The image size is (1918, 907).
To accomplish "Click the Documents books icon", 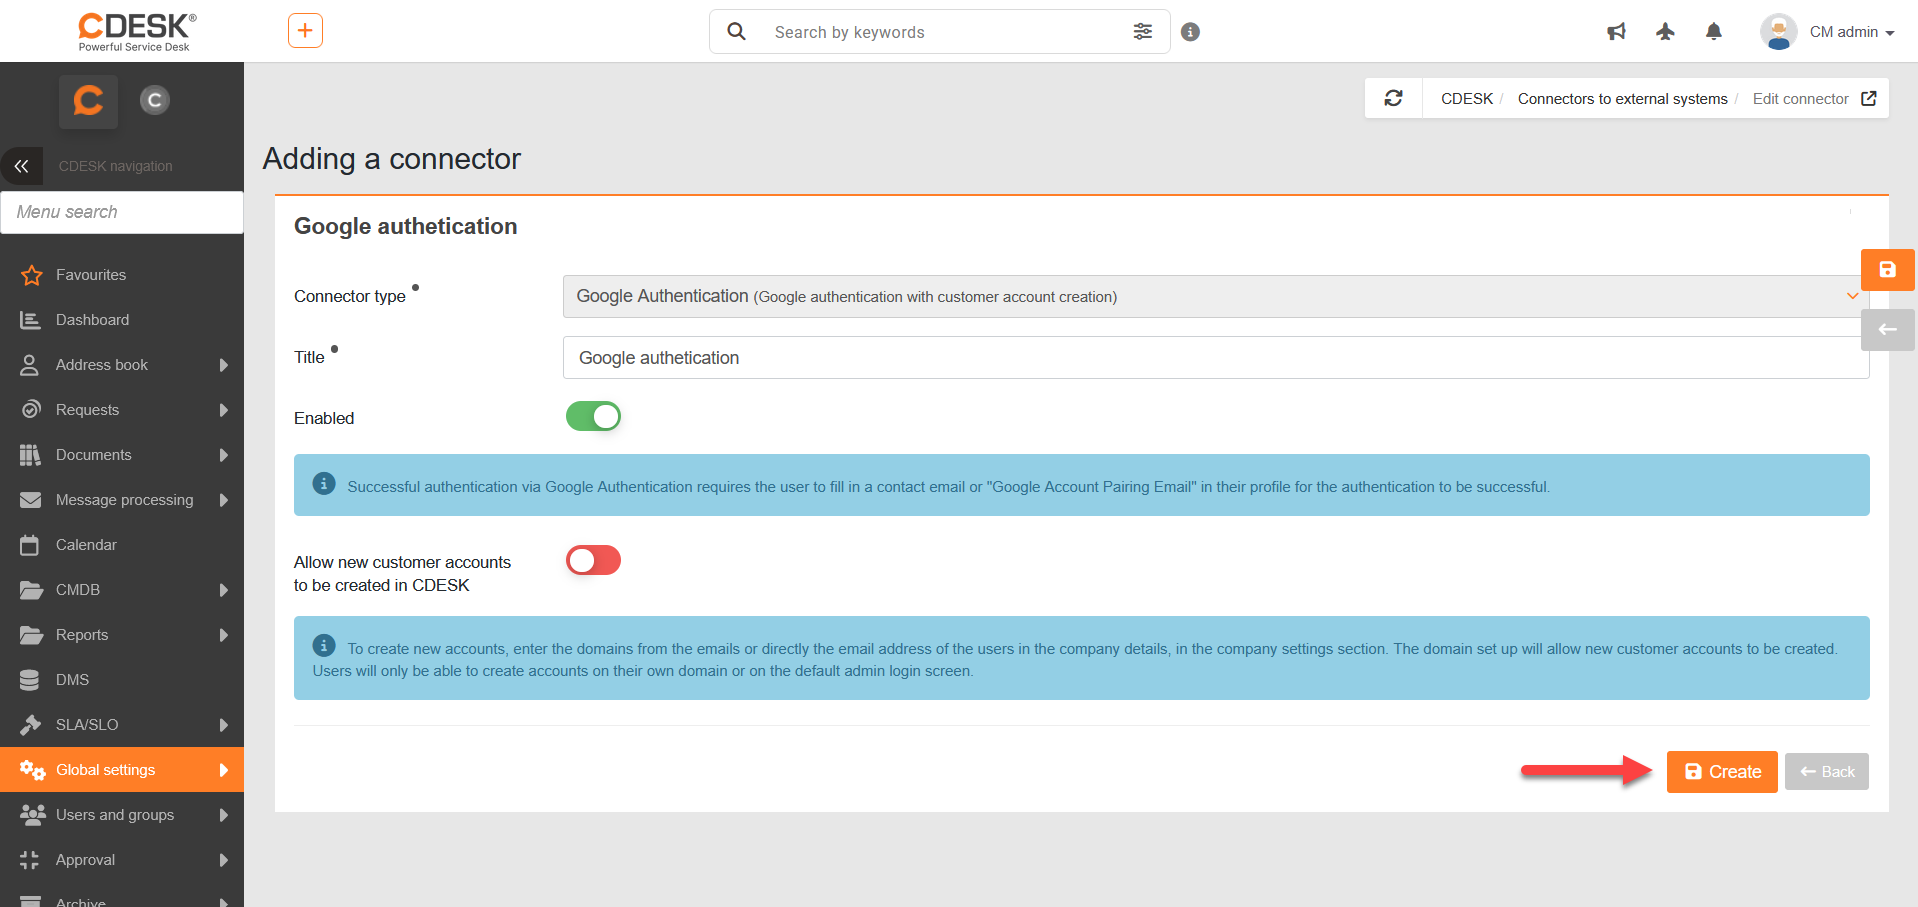I will [x=30, y=455].
